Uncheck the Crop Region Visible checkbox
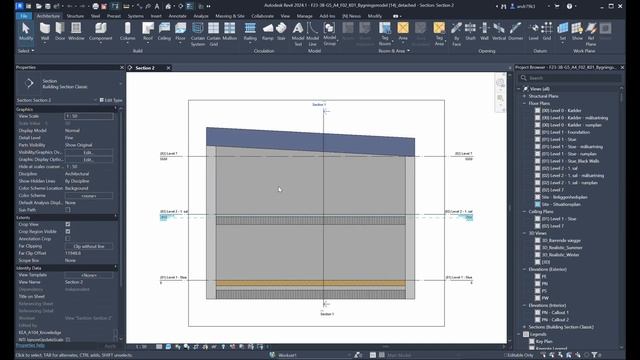 click(68, 231)
